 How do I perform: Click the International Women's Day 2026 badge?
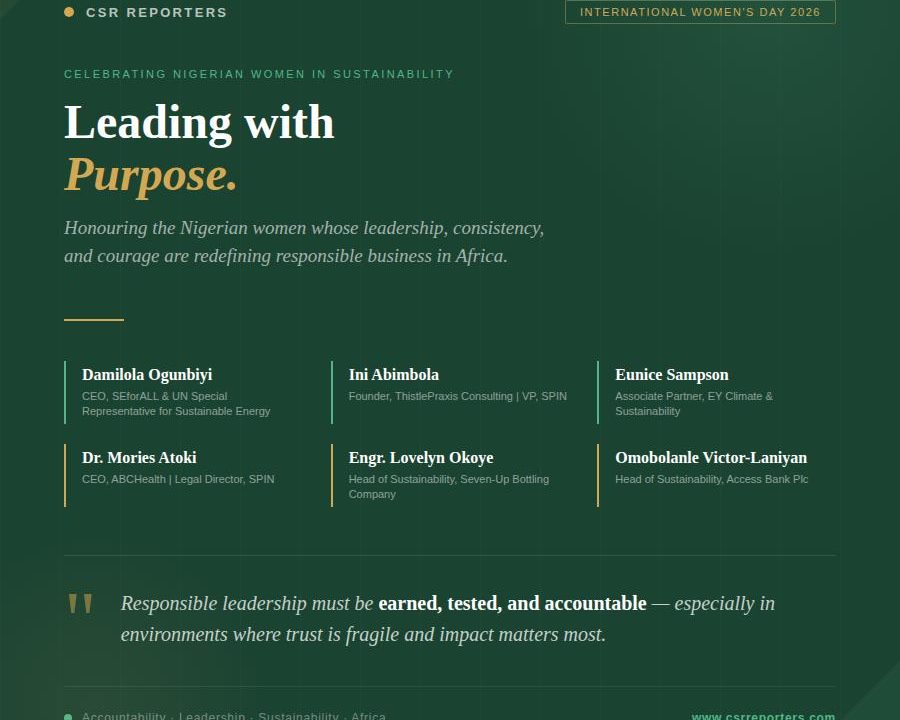[700, 12]
